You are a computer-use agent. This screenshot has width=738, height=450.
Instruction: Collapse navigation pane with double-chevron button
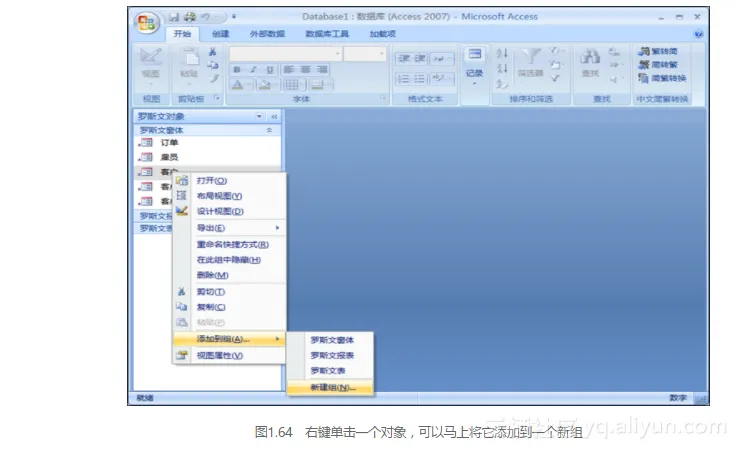(x=274, y=116)
